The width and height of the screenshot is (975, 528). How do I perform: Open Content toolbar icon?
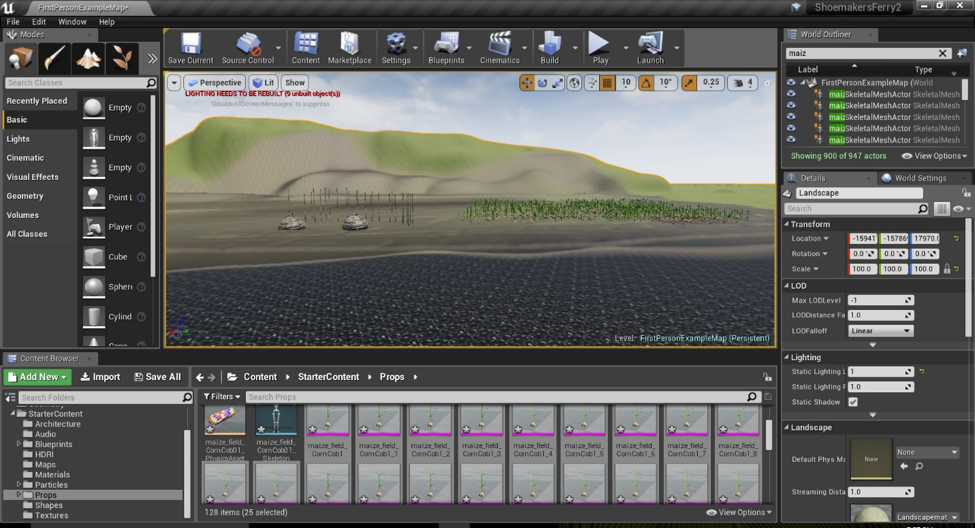point(305,48)
